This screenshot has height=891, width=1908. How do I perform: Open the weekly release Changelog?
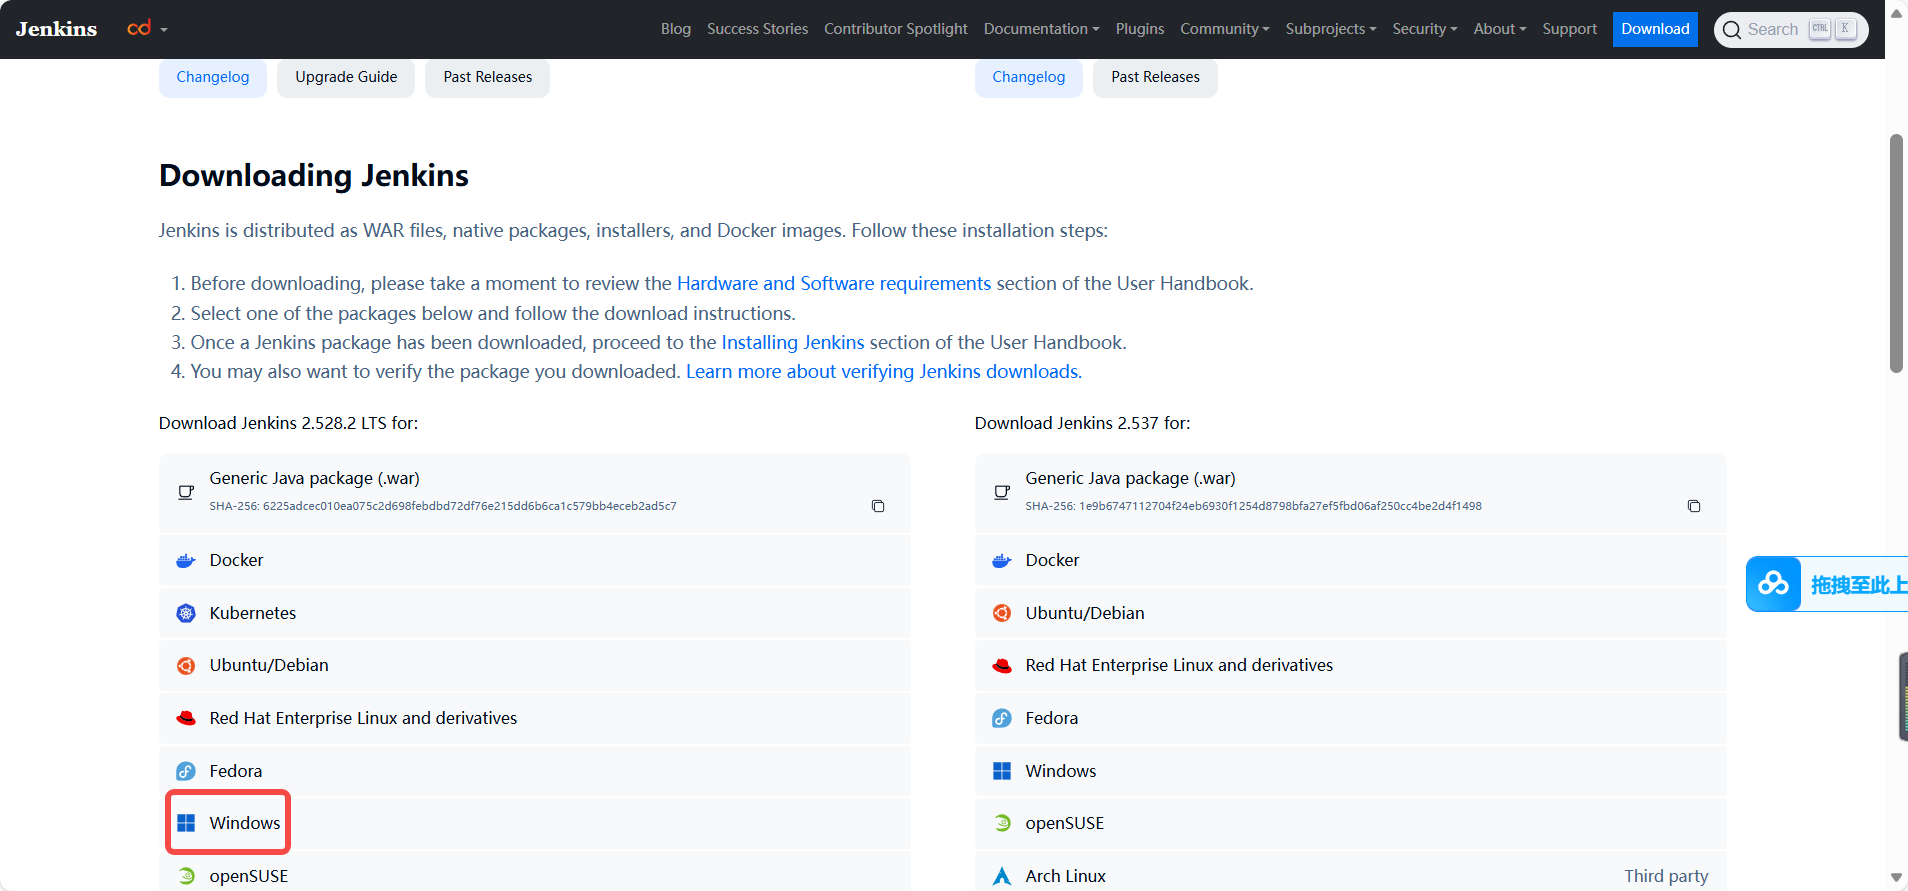[x=1029, y=77]
